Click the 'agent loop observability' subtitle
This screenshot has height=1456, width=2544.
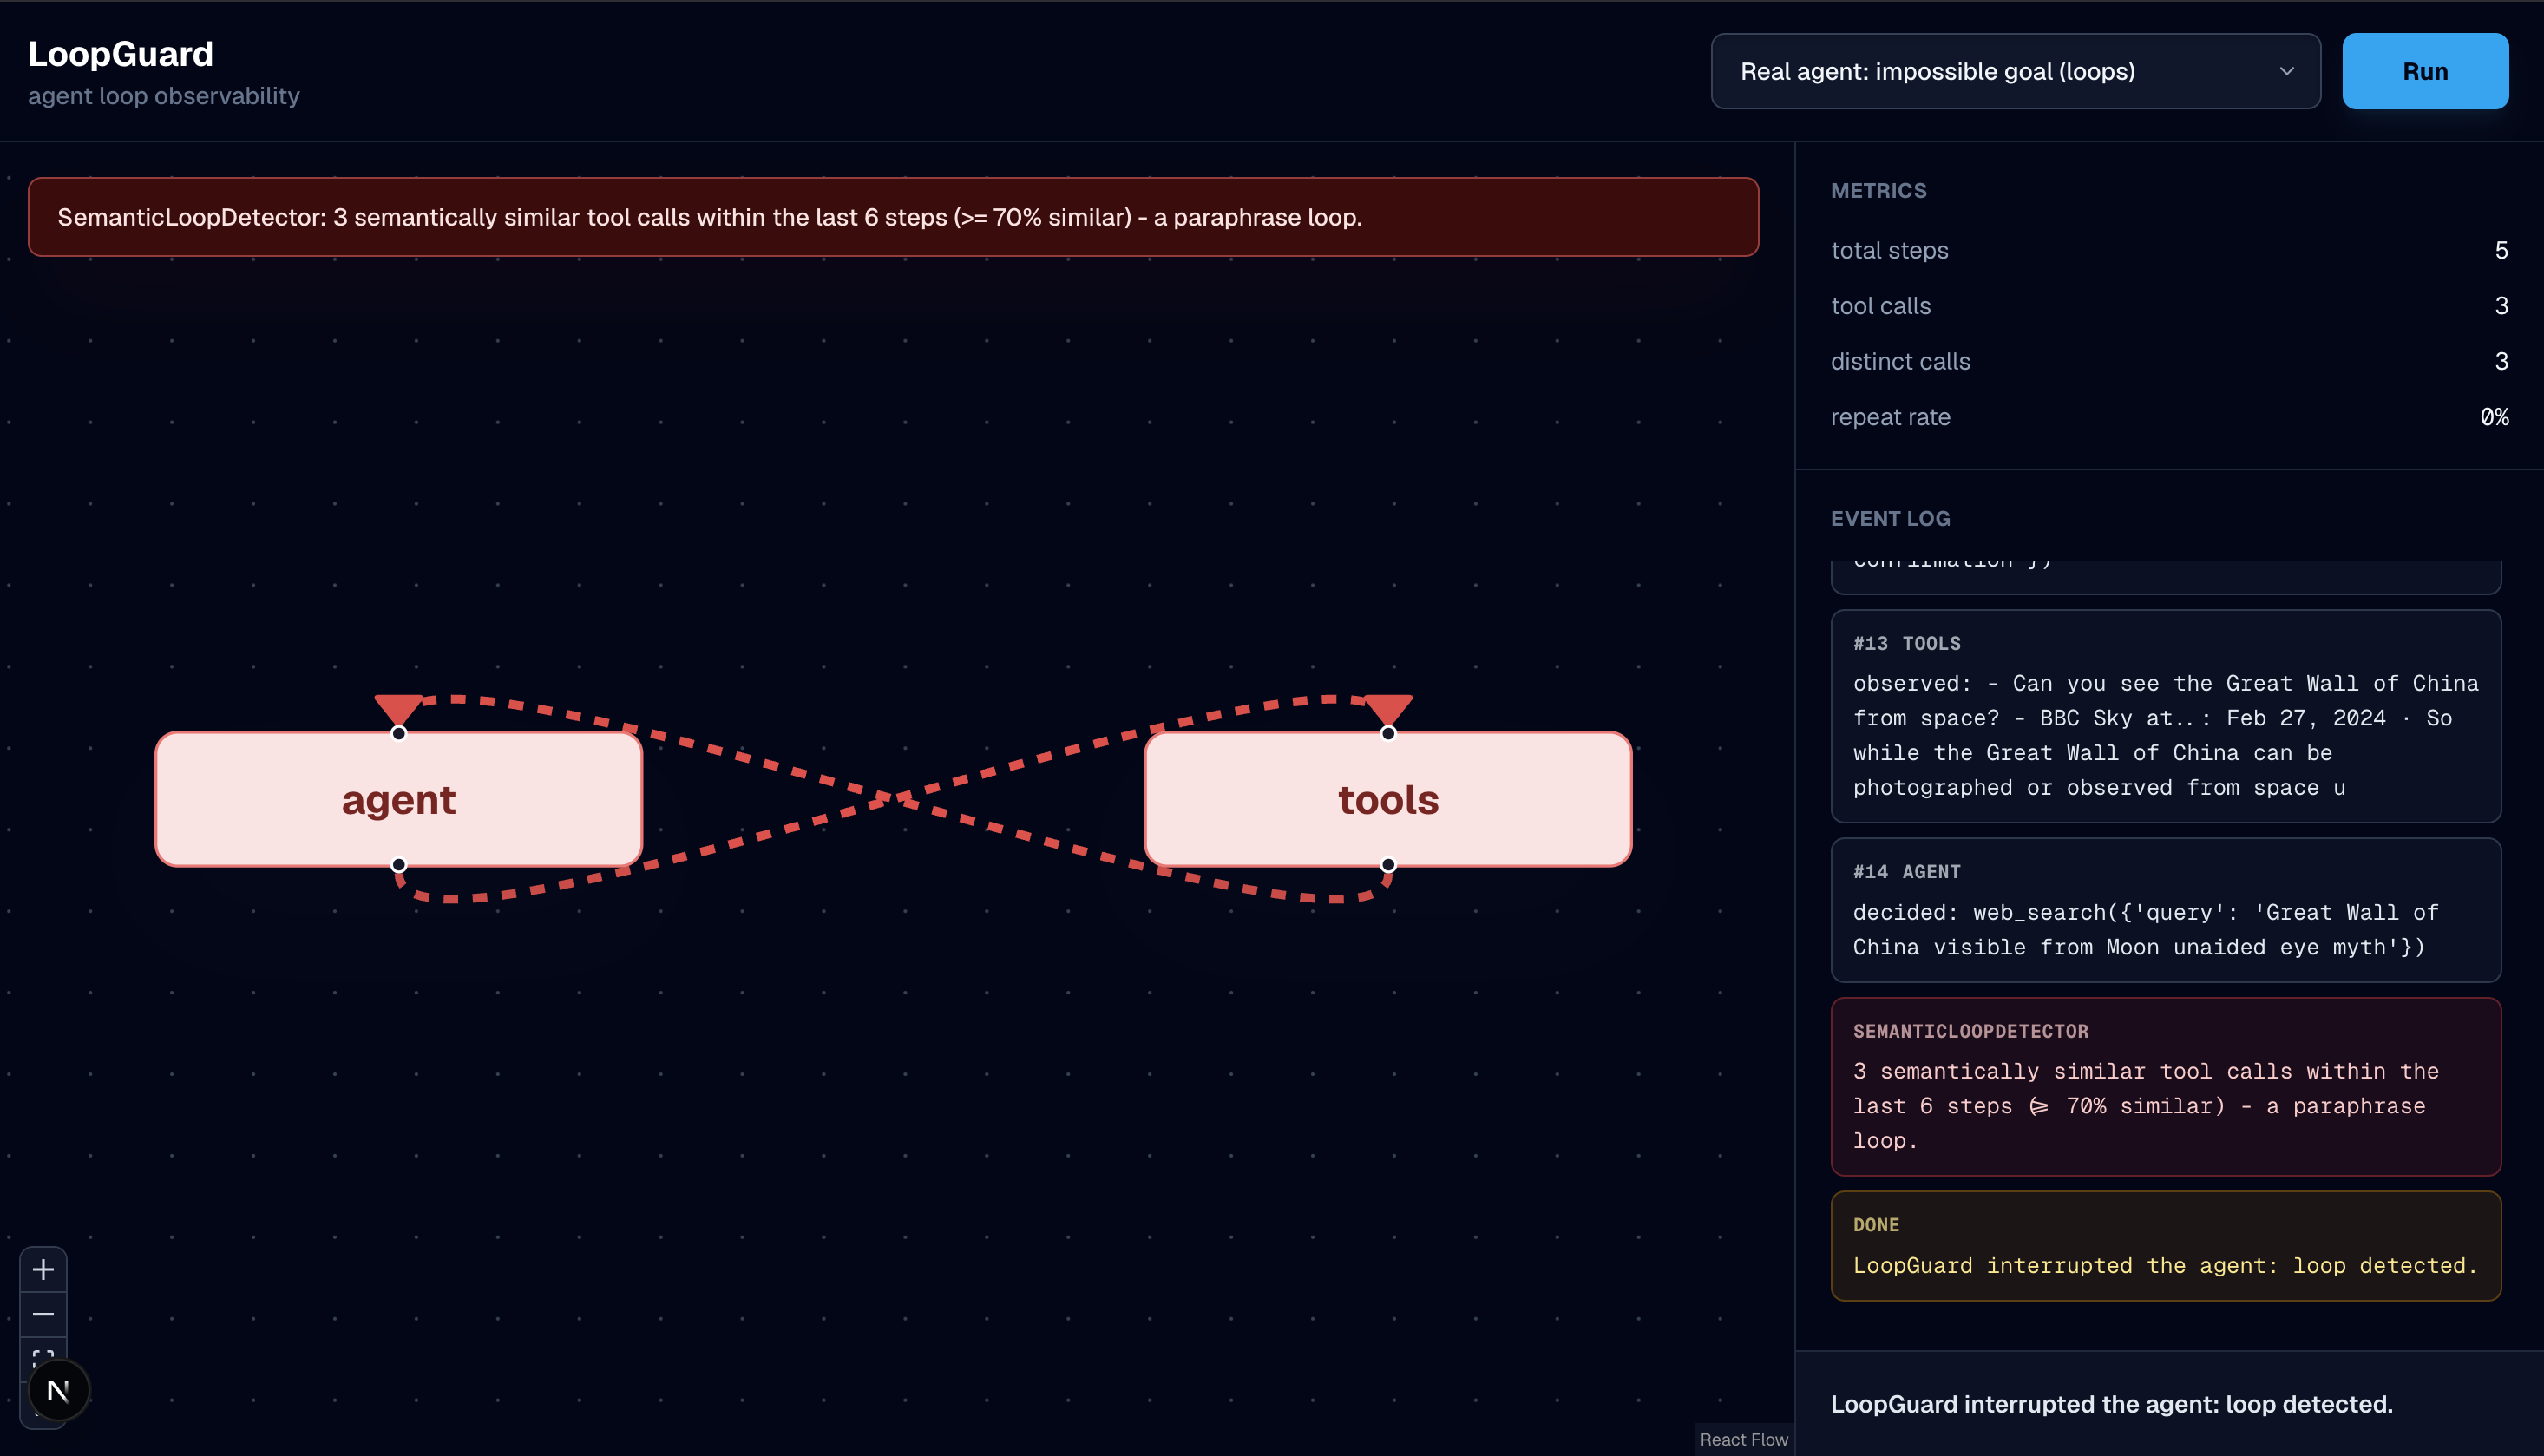point(164,96)
